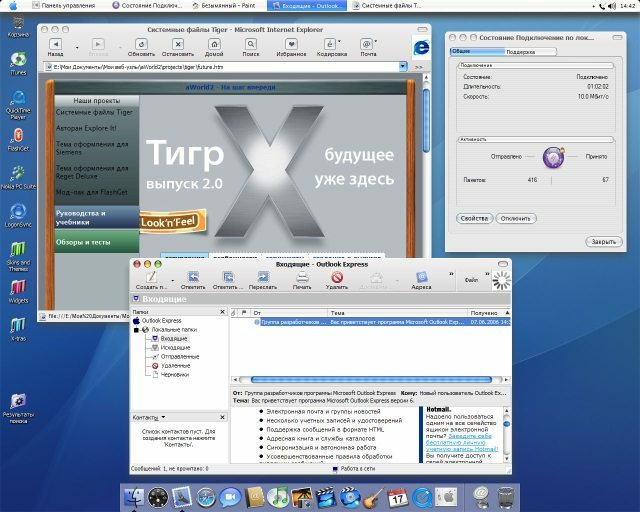Click the Отключить button
The height and width of the screenshot is (512, 640).
(x=516, y=218)
